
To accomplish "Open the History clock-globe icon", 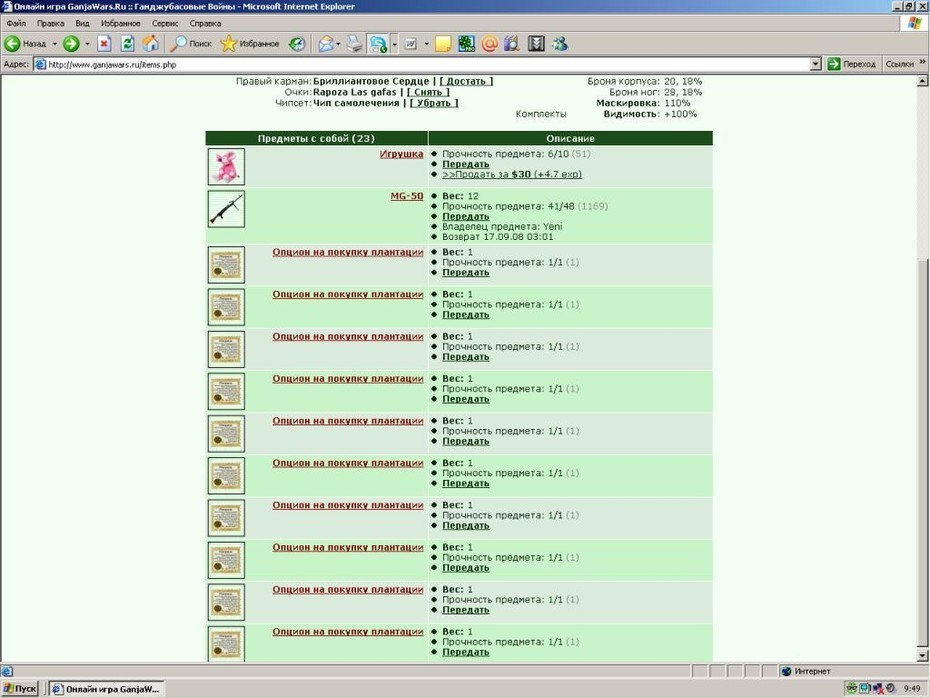I will coord(297,44).
